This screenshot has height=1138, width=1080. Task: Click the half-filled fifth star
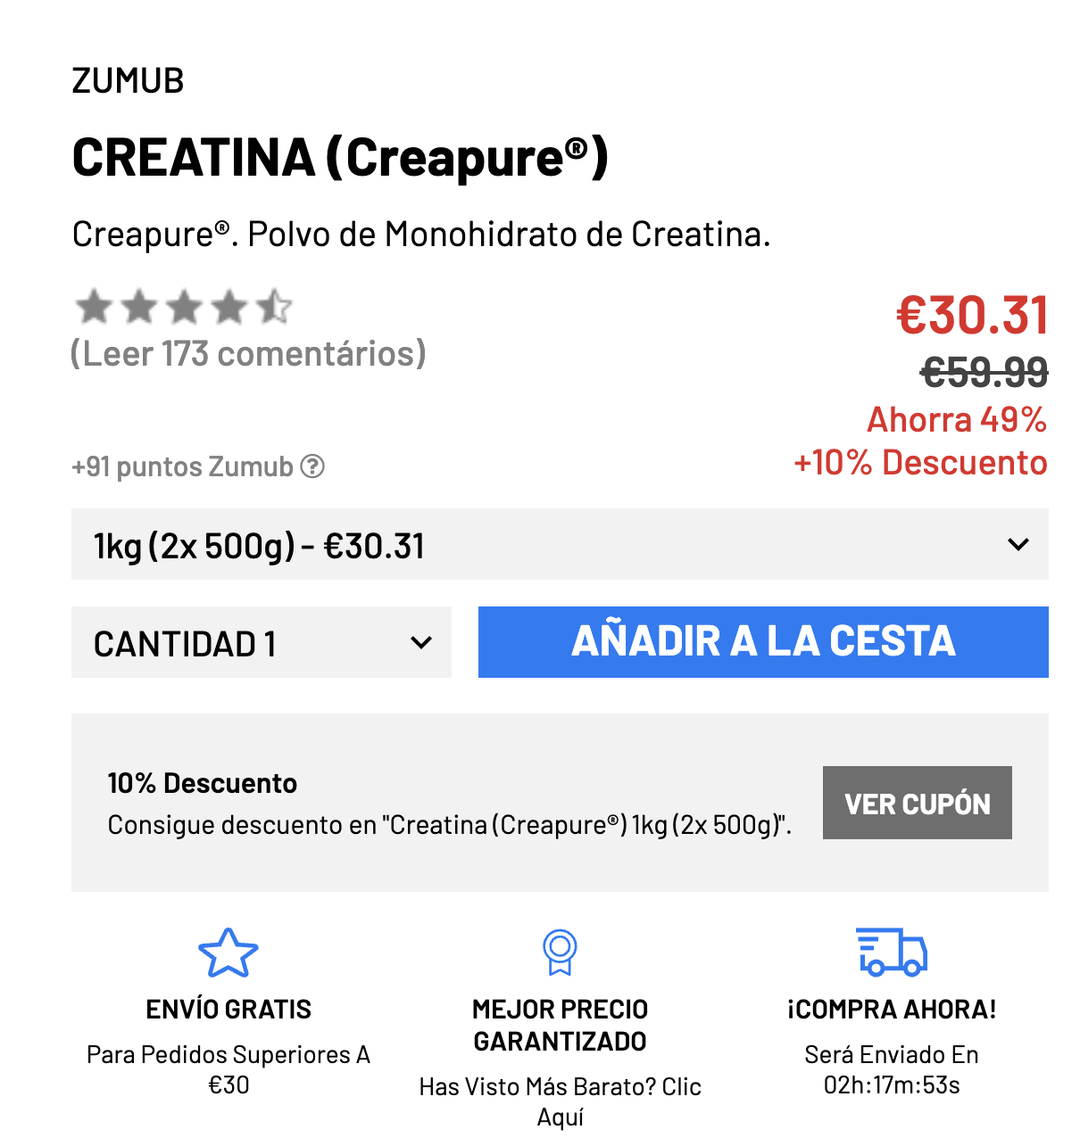274,307
